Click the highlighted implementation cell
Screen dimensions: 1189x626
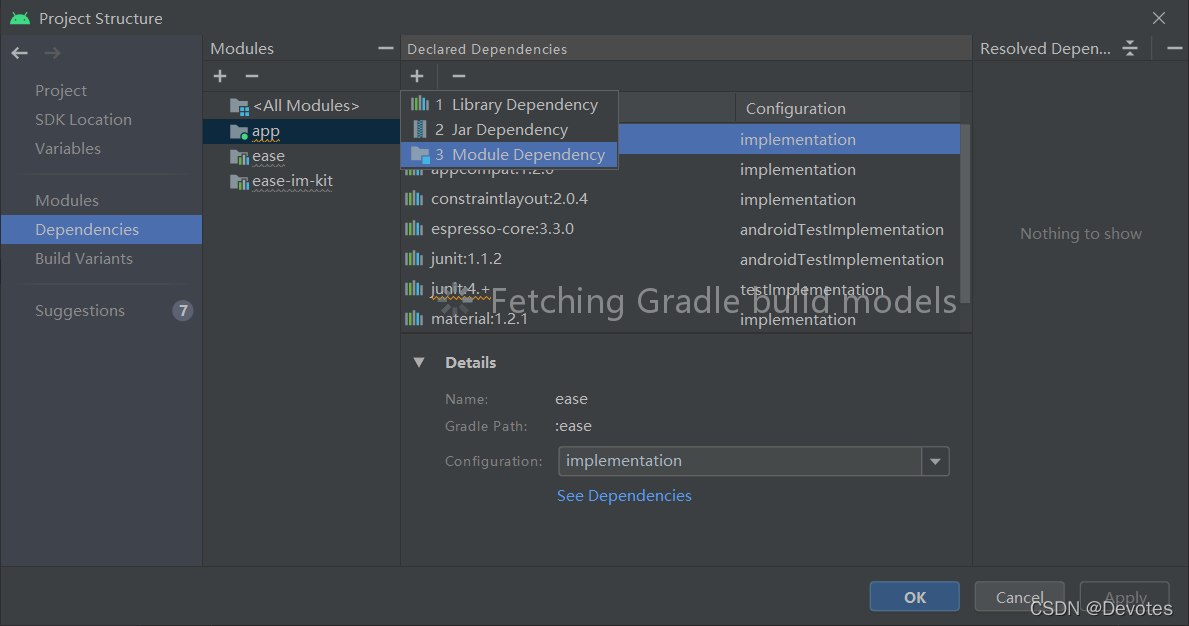pyautogui.click(x=798, y=139)
